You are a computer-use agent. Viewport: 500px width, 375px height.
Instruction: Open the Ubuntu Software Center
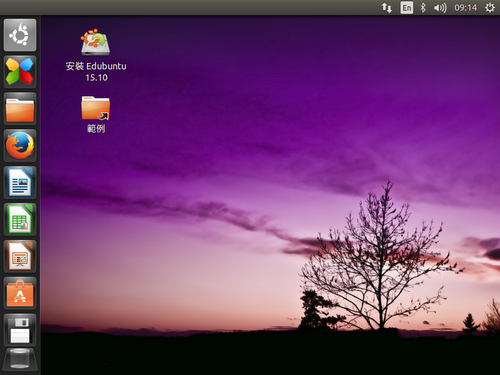click(20, 294)
